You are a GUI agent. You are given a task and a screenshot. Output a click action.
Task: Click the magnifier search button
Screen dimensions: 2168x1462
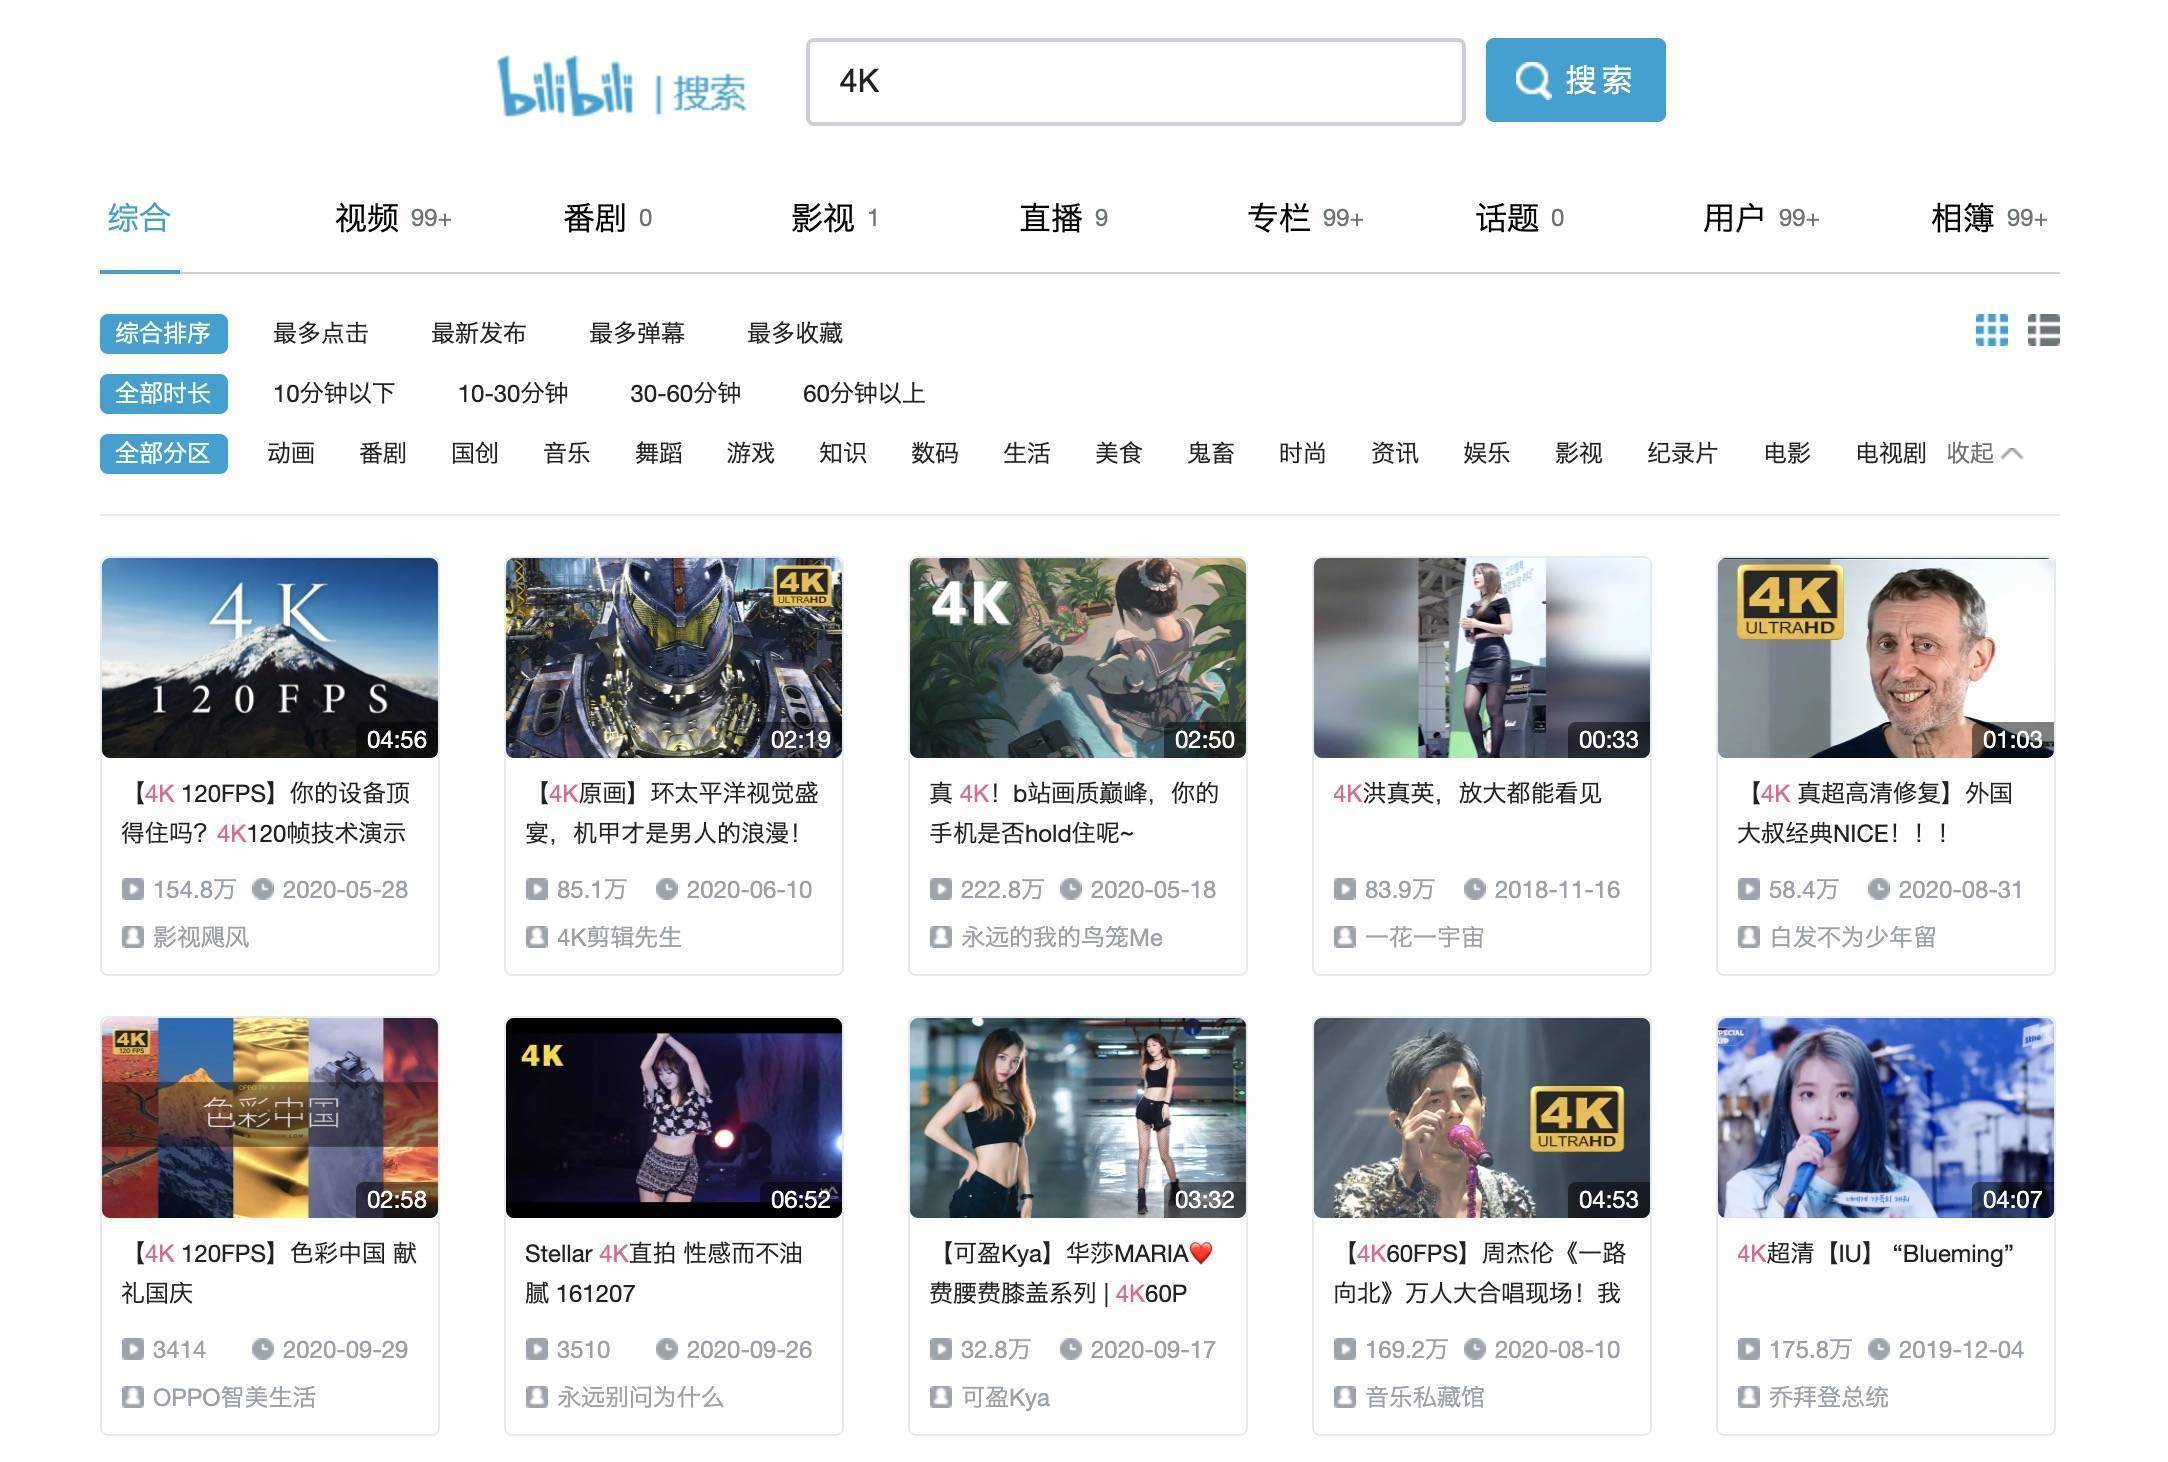coord(1575,80)
